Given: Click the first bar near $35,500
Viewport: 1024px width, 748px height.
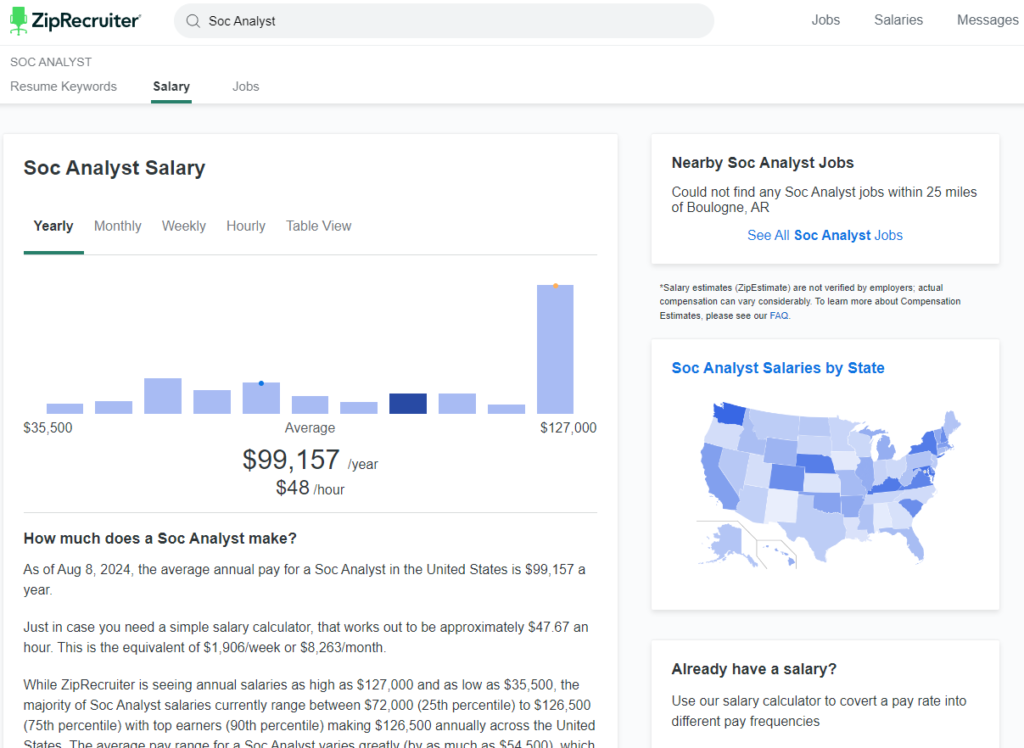Looking at the screenshot, I should (65, 408).
